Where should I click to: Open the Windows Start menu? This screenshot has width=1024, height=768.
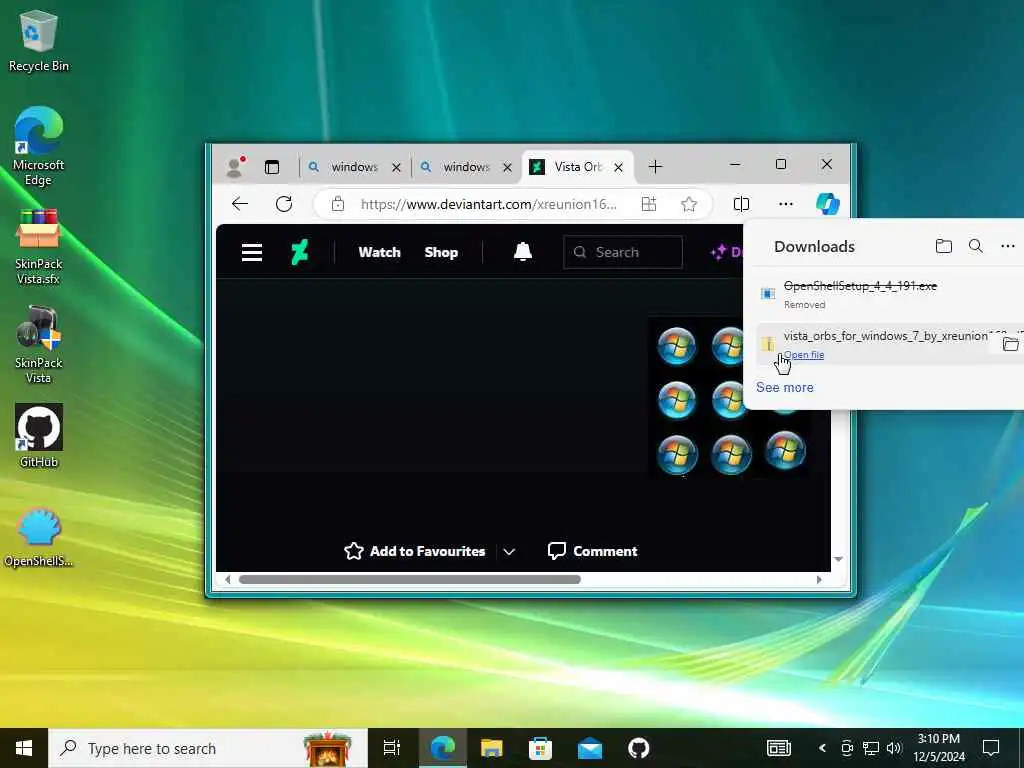point(24,748)
